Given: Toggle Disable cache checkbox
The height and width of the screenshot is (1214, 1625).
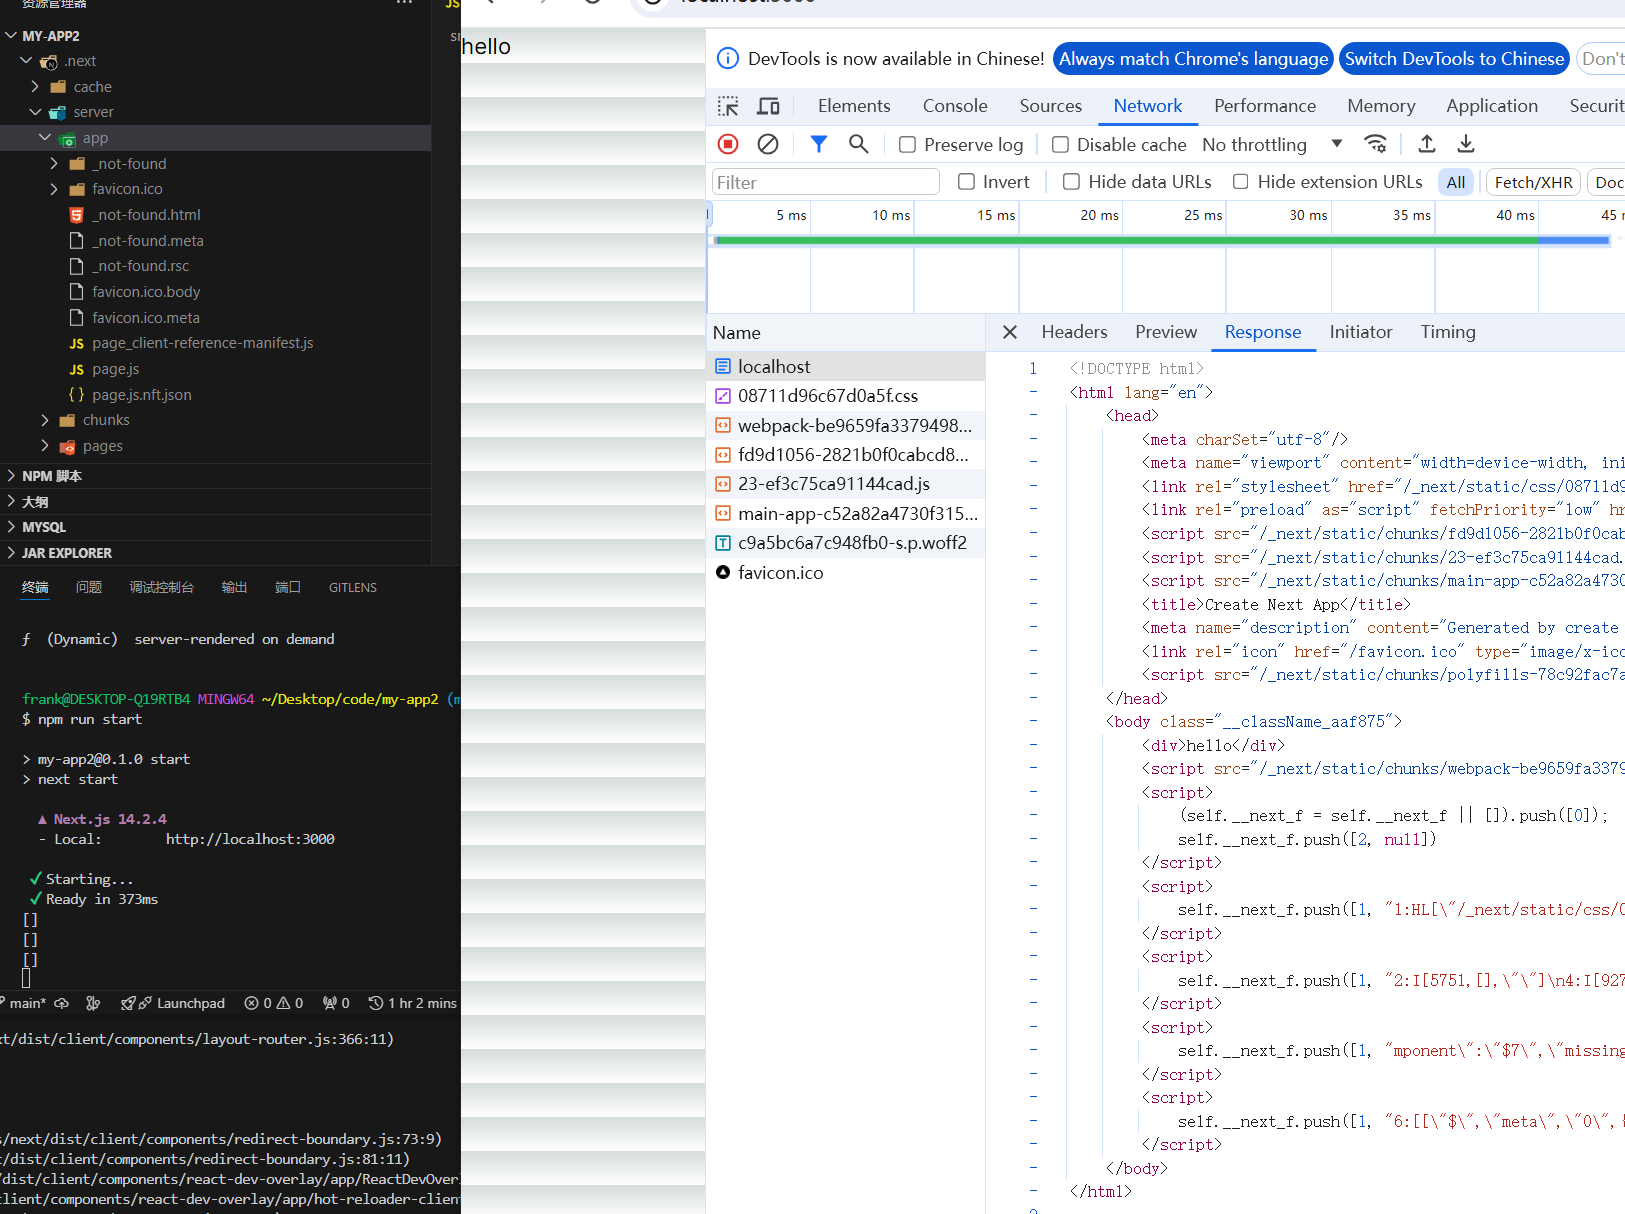Looking at the screenshot, I should [1060, 145].
